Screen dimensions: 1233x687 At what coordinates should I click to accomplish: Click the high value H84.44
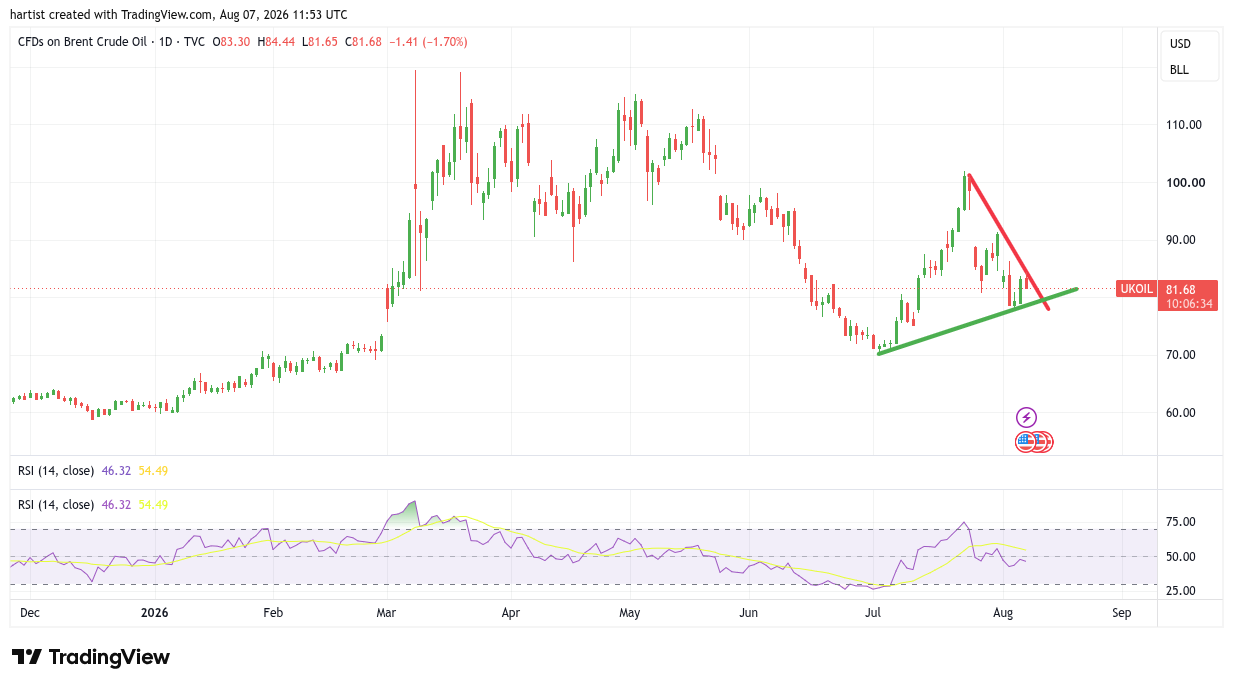click(x=275, y=42)
